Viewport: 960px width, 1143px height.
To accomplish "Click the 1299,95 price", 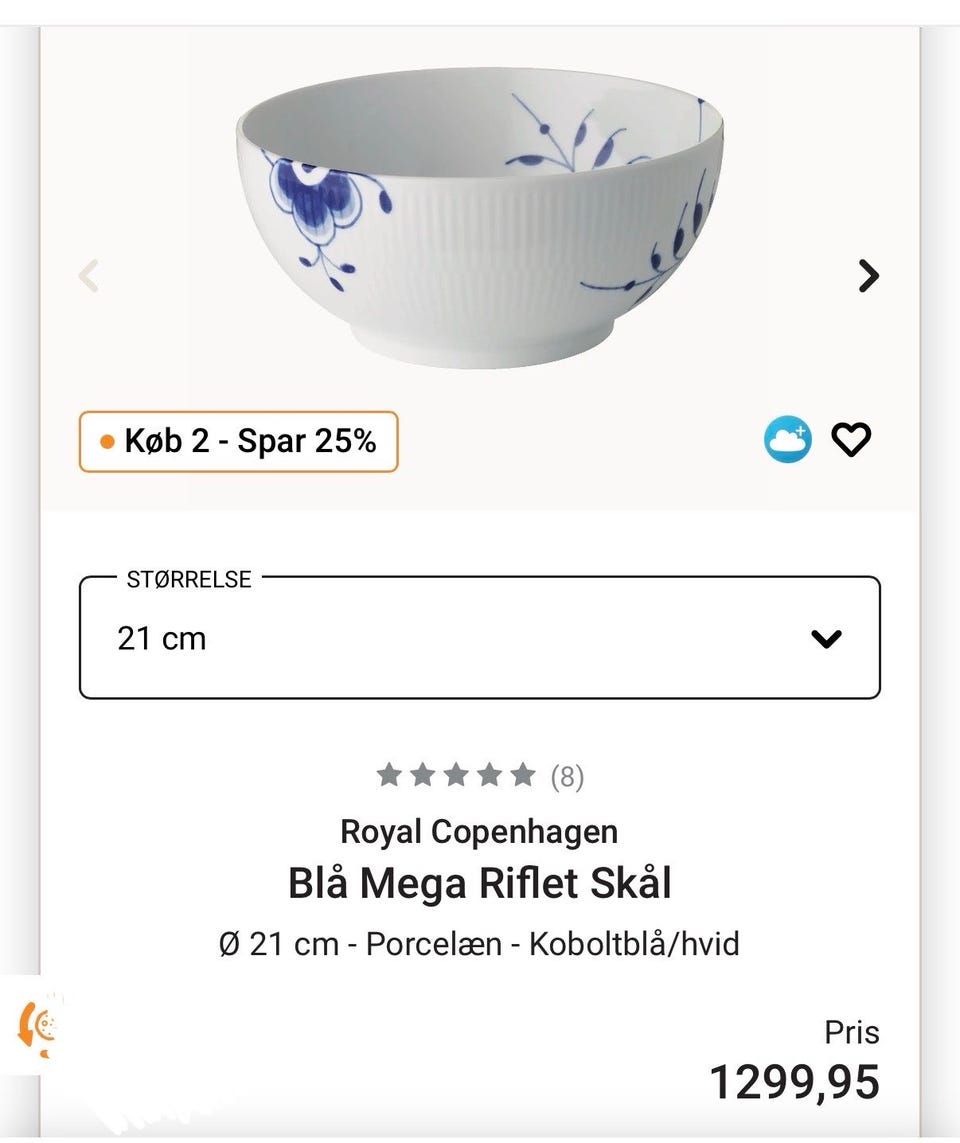I will click(x=794, y=1082).
